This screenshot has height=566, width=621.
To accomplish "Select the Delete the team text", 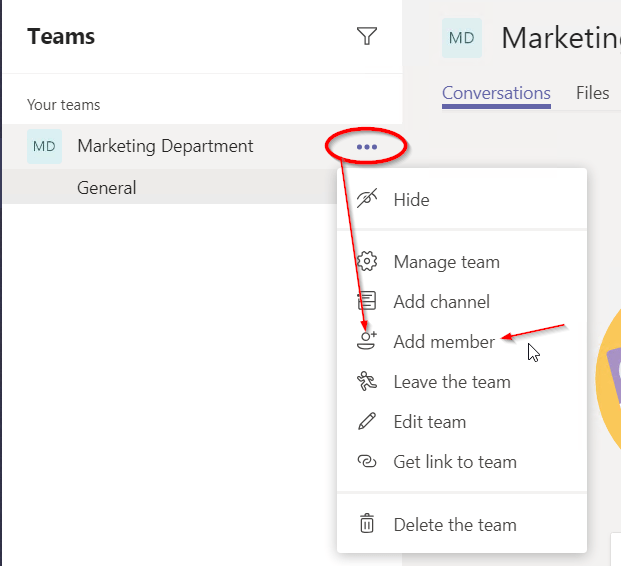I will click(455, 524).
